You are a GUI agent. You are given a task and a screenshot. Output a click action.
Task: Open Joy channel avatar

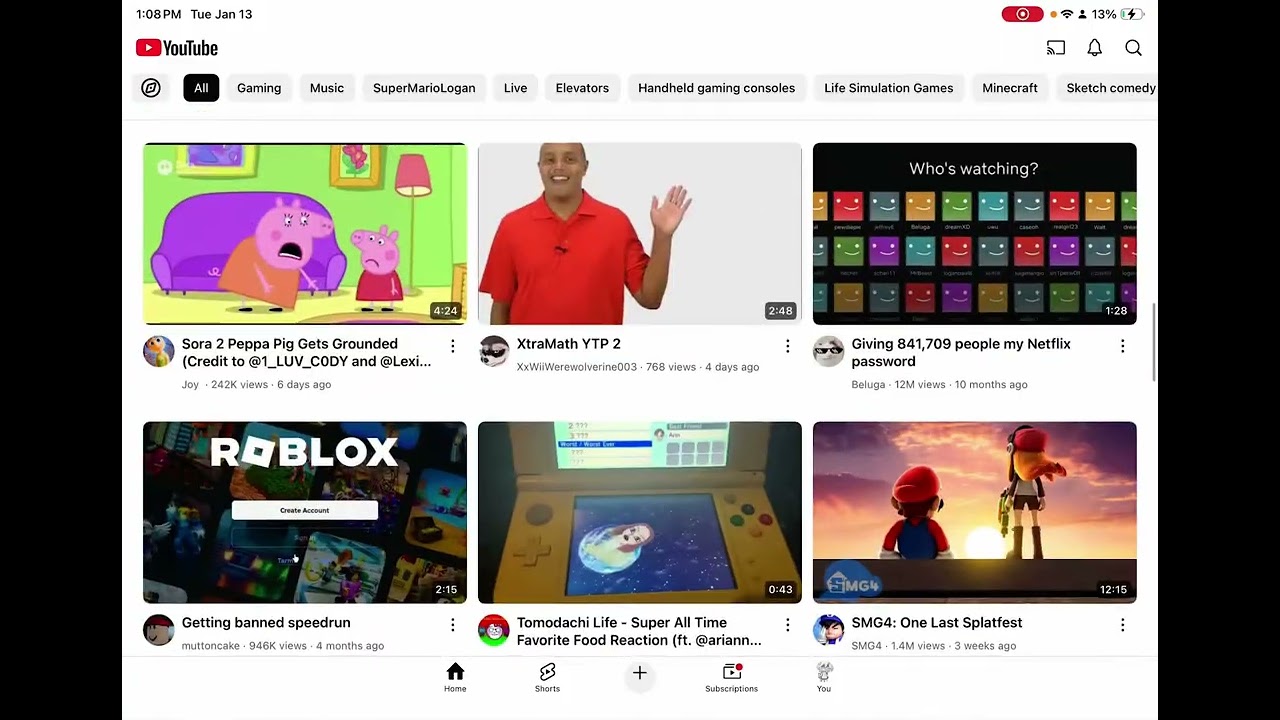coord(159,351)
